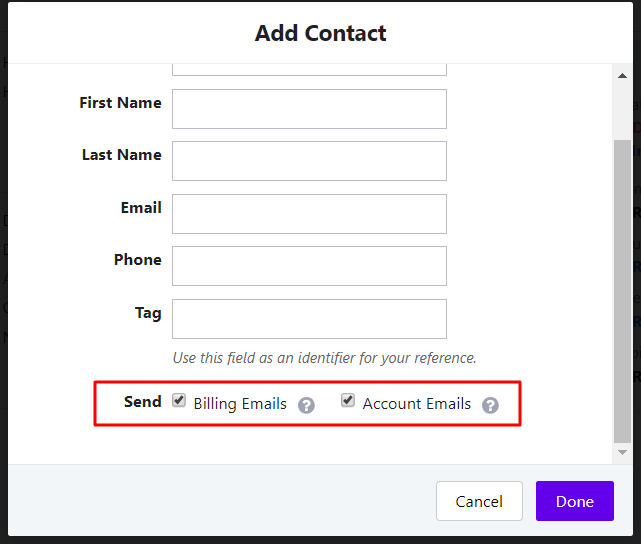The height and width of the screenshot is (544, 641).
Task: Focus the Email input field
Action: coord(309,214)
